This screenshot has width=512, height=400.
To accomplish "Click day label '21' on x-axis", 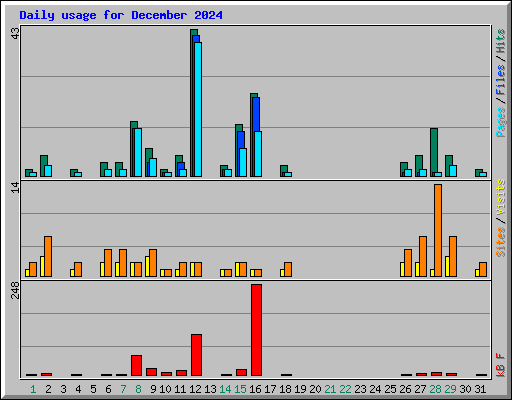I will 330,389.
